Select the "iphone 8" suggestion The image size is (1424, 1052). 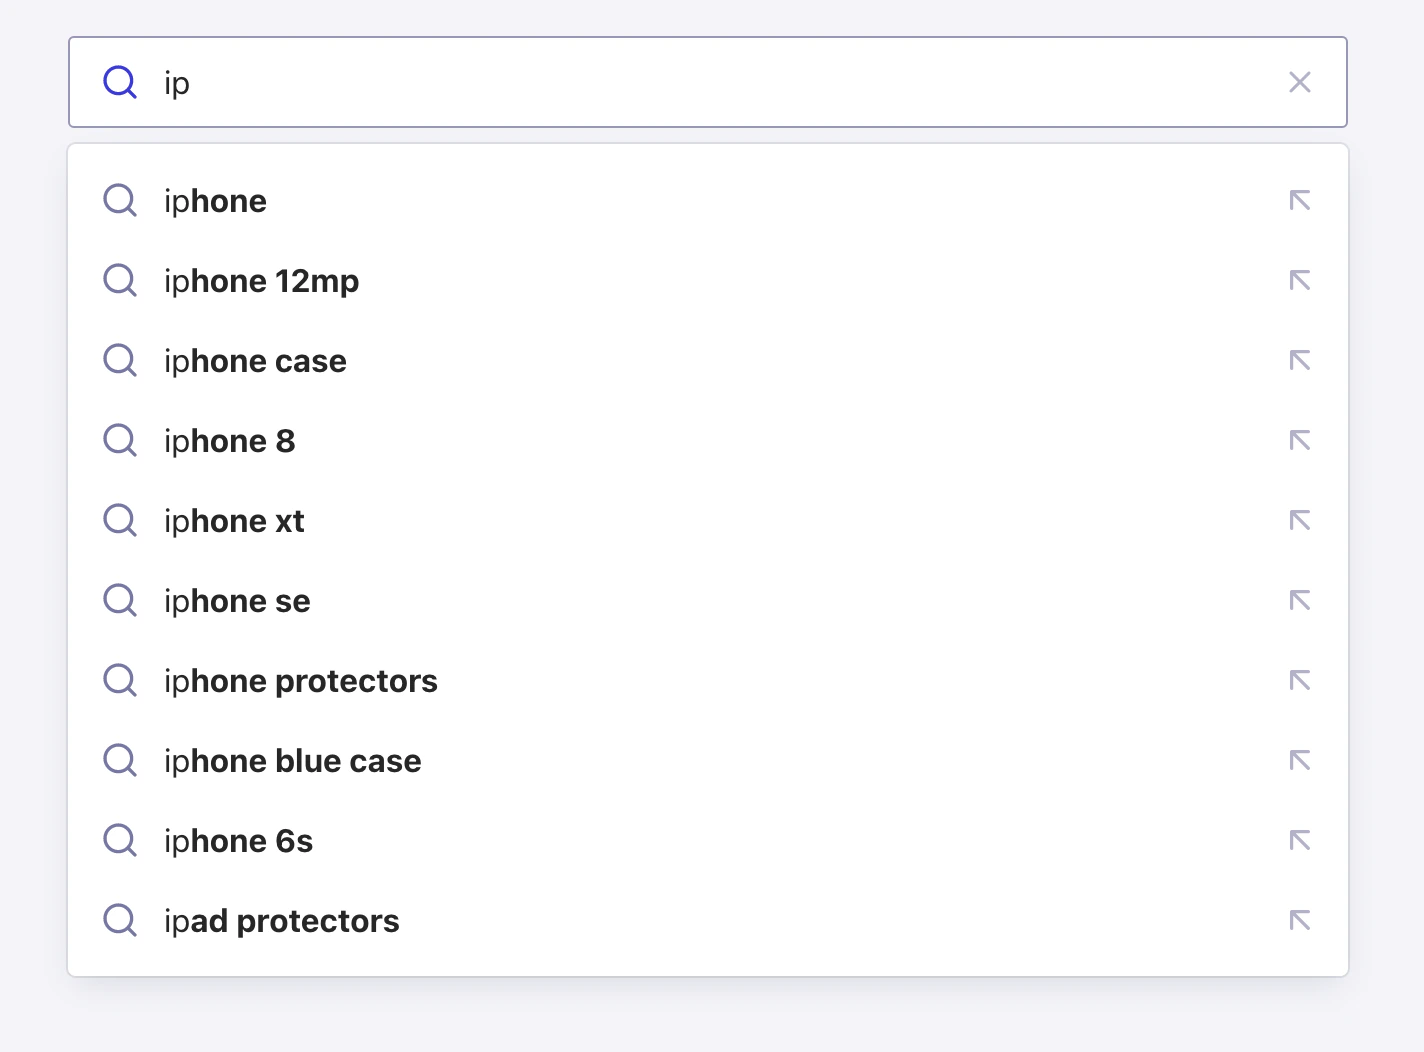pos(229,440)
